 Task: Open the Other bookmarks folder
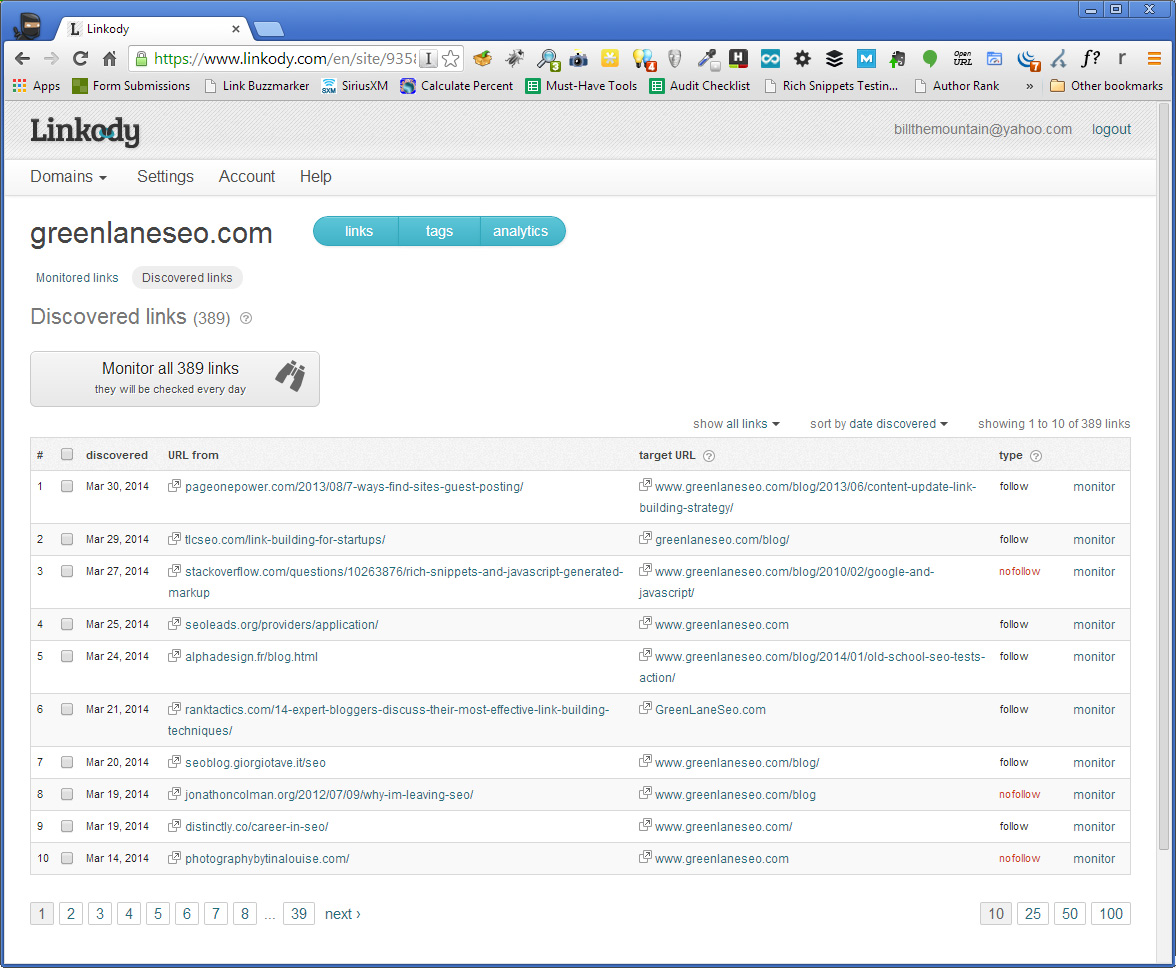click(x=1106, y=85)
